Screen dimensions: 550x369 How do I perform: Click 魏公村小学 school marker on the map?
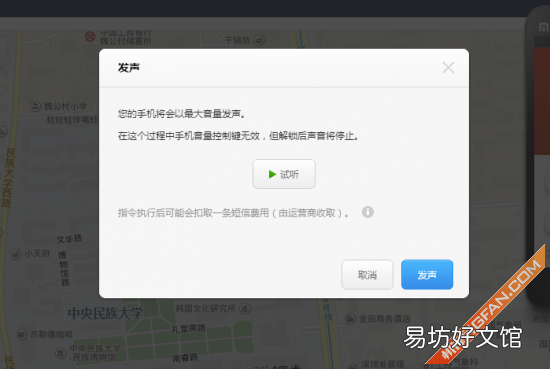pyautogui.click(x=35, y=106)
